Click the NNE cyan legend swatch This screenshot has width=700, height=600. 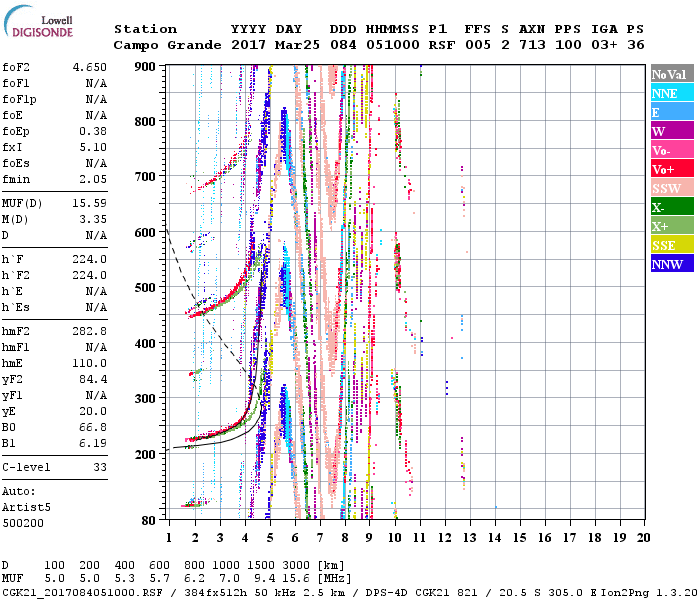click(671, 93)
